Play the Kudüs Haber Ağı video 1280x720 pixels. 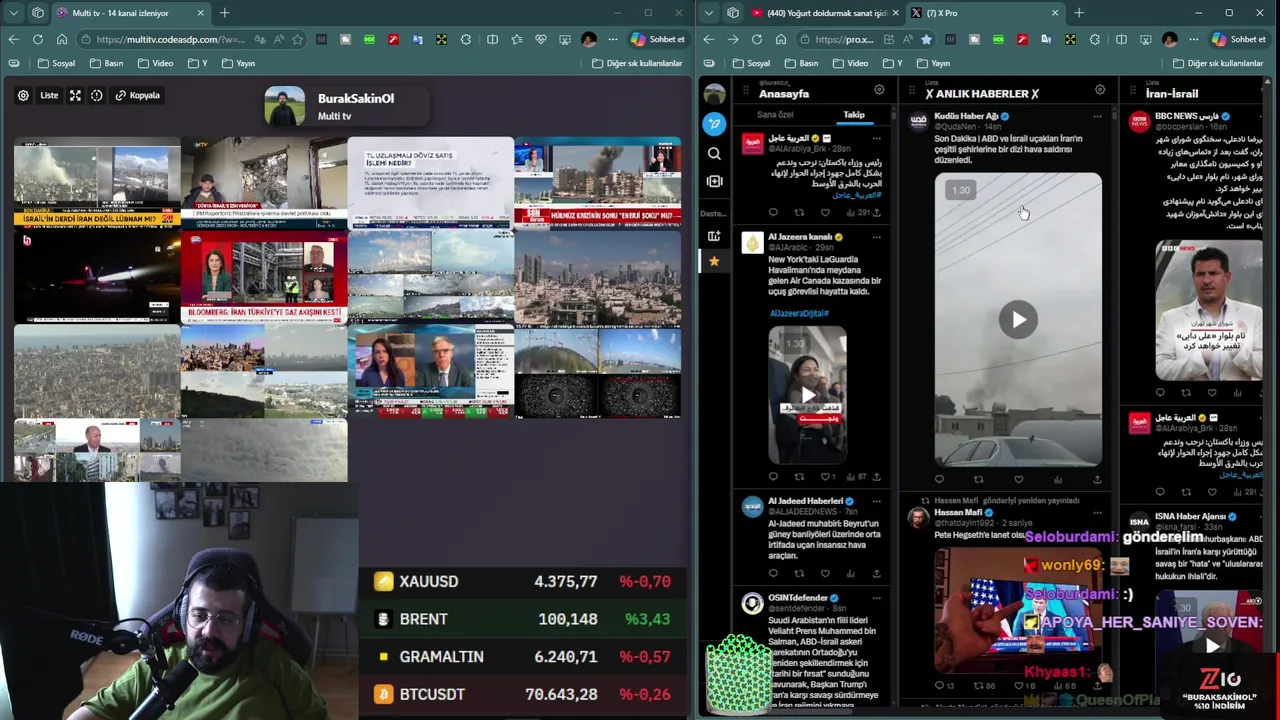[1018, 320]
